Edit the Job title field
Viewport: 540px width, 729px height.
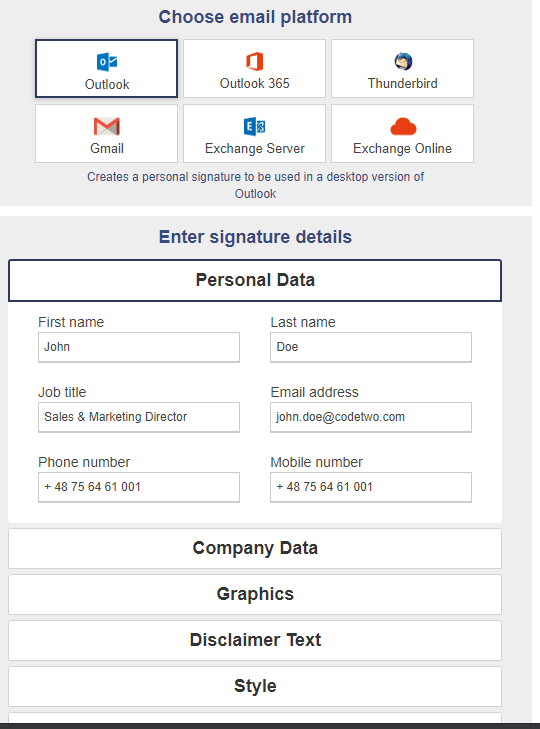point(139,417)
